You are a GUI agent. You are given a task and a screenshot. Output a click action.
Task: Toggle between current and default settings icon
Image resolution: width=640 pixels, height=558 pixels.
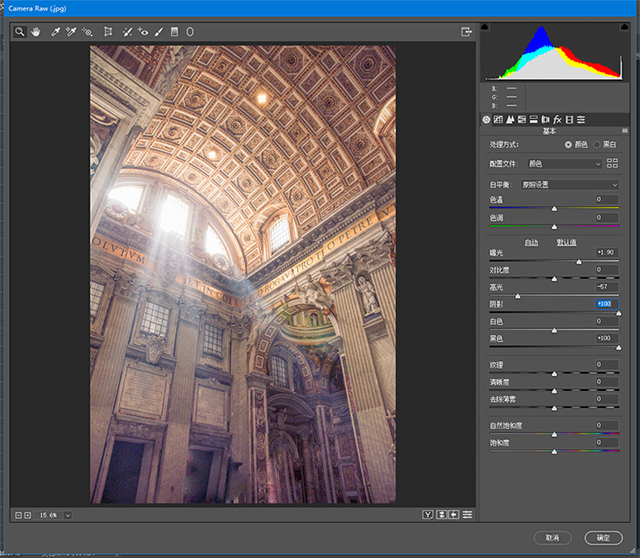(x=467, y=515)
